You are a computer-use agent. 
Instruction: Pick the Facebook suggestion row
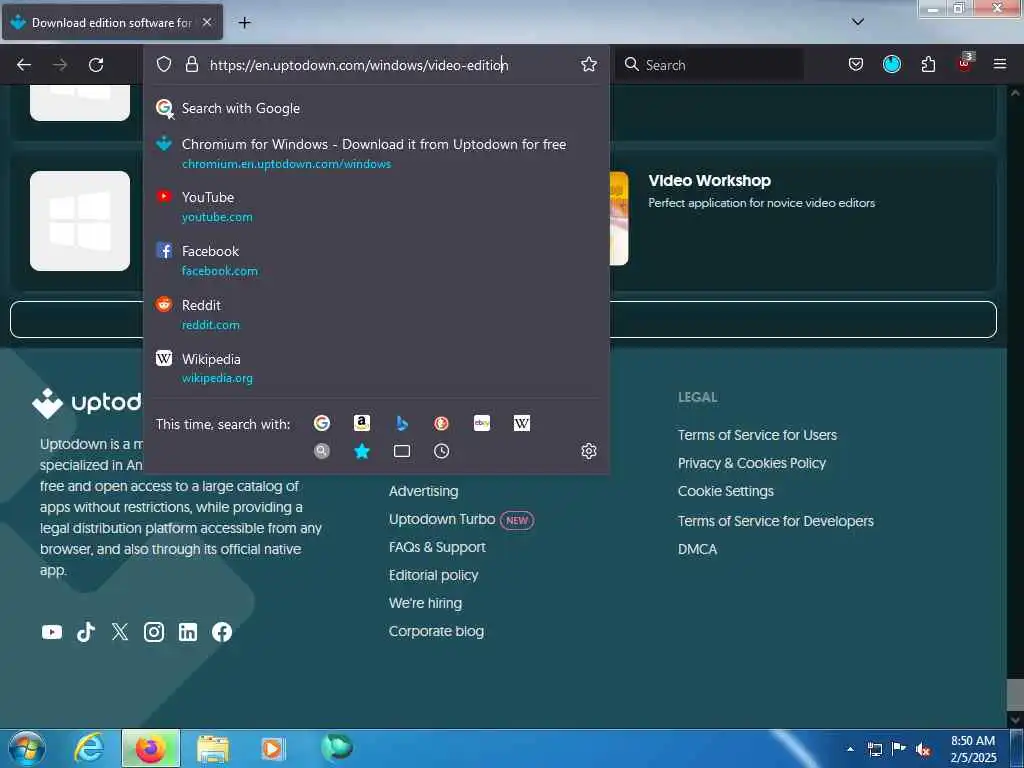coord(376,261)
